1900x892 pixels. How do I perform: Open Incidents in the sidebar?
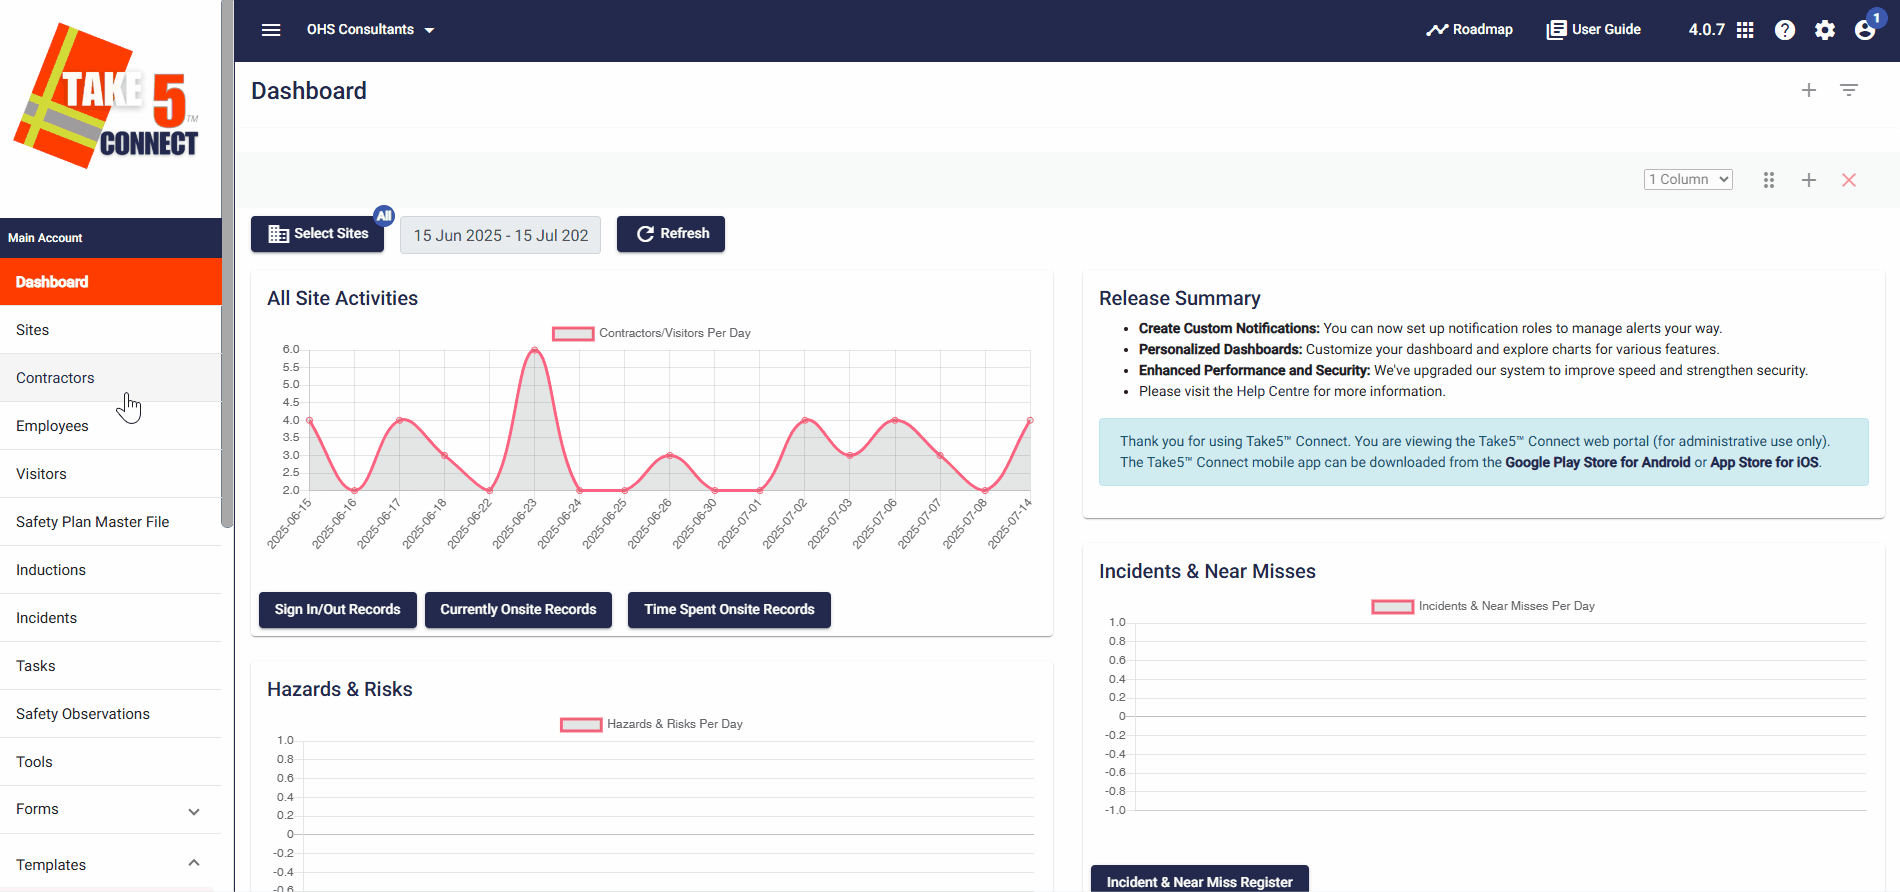coord(111,618)
